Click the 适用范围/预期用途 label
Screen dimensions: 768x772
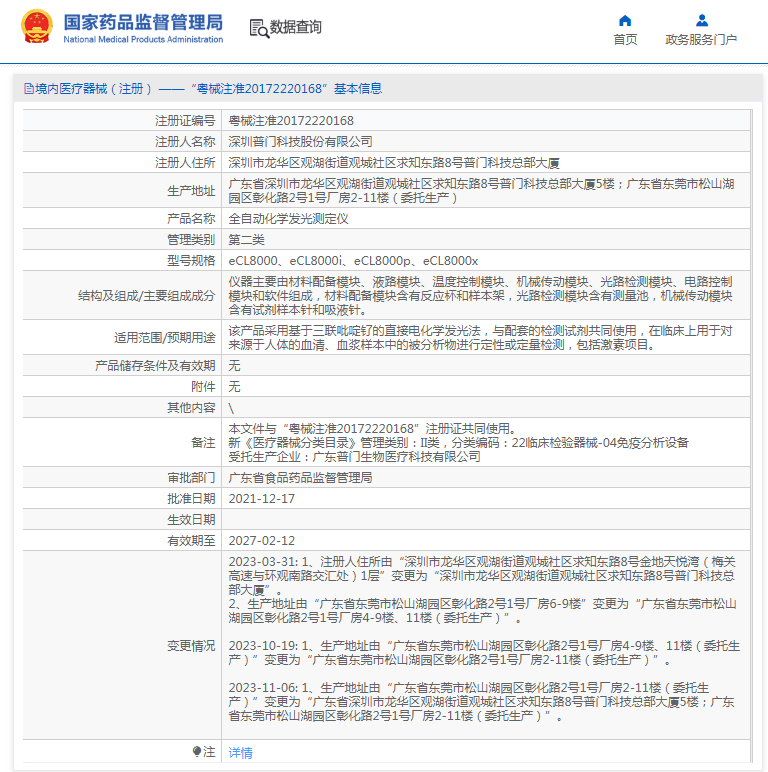(x=165, y=338)
